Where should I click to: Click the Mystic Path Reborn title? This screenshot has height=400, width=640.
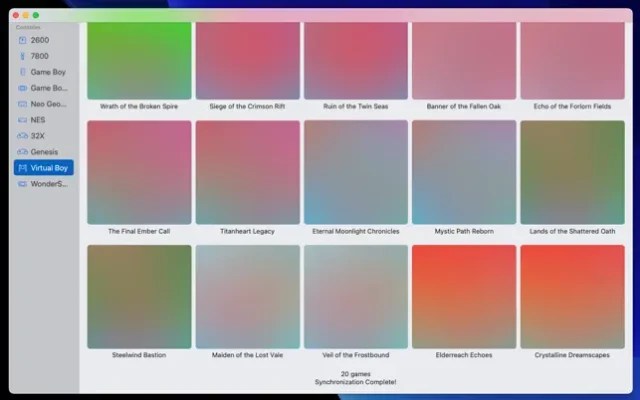point(464,231)
